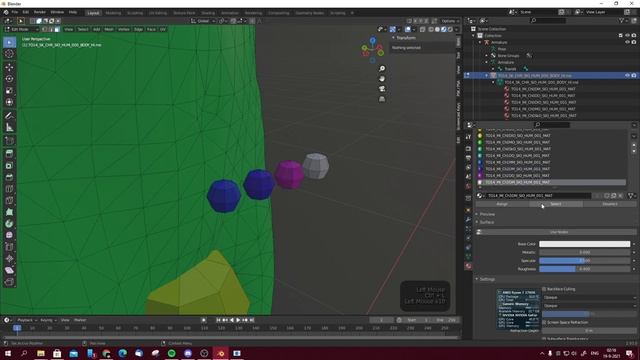Open the Modifier properties wrench tab
640x360 pixels.
coord(468,220)
